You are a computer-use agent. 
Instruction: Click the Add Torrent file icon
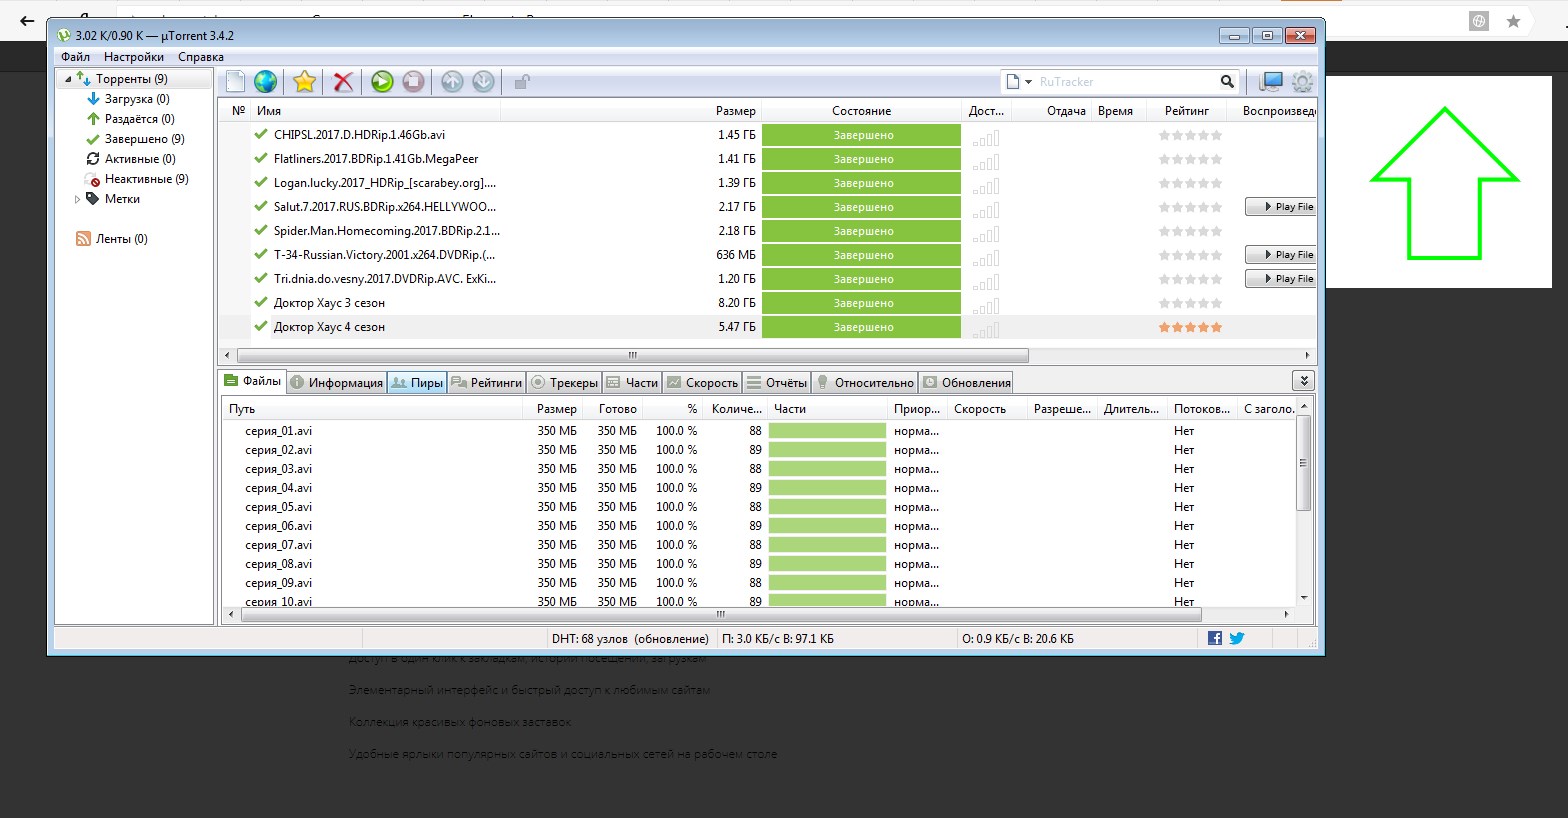(x=235, y=82)
